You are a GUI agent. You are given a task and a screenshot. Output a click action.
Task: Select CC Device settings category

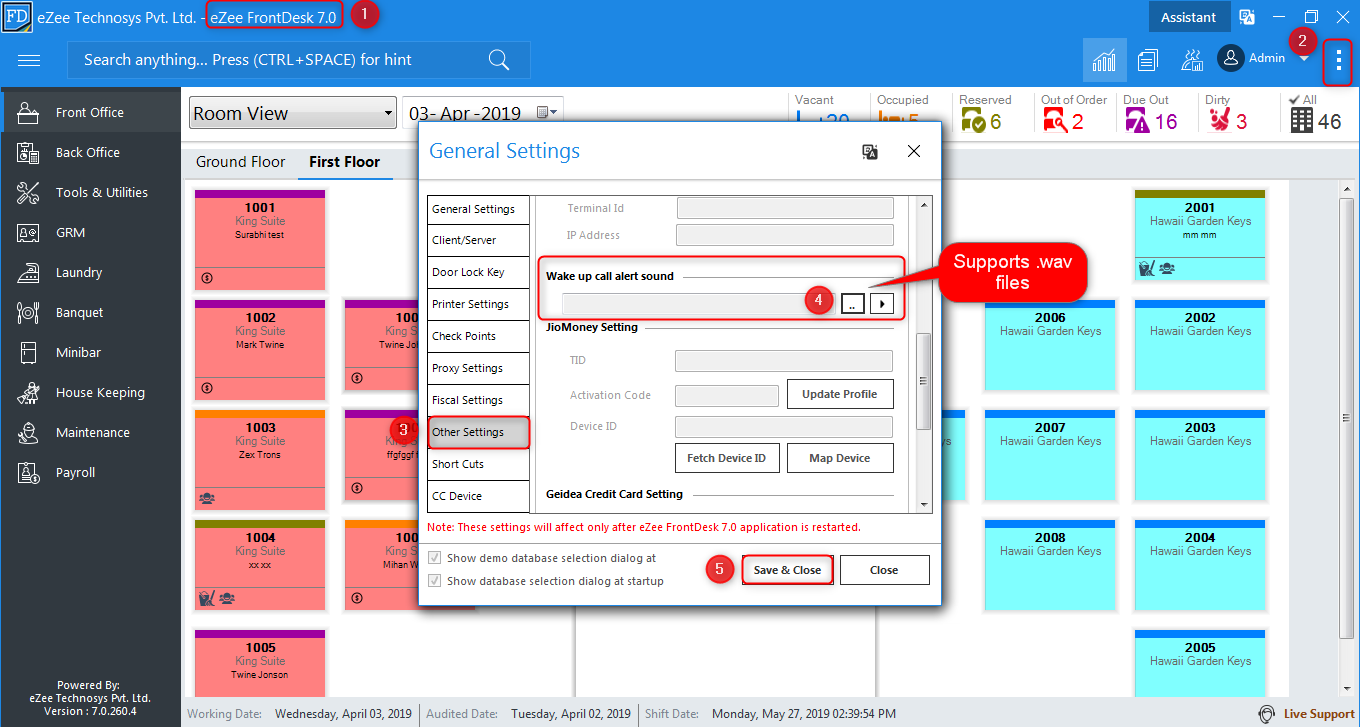[478, 496]
